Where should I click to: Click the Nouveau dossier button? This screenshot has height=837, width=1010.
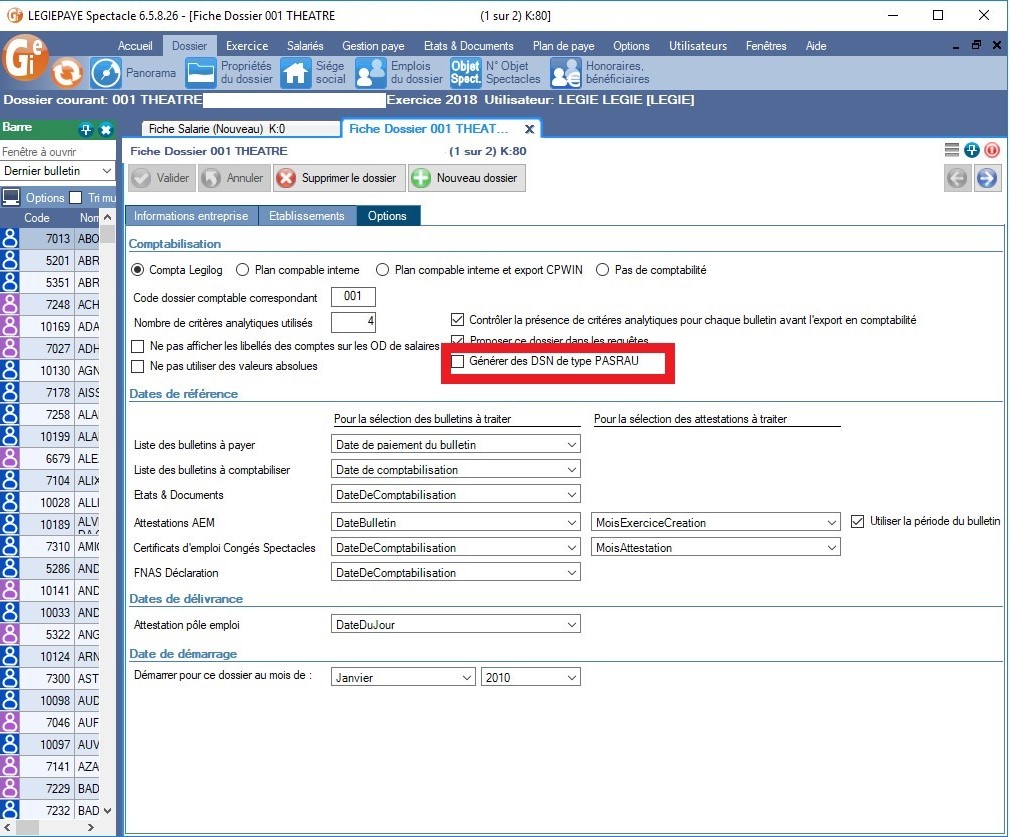pos(466,178)
